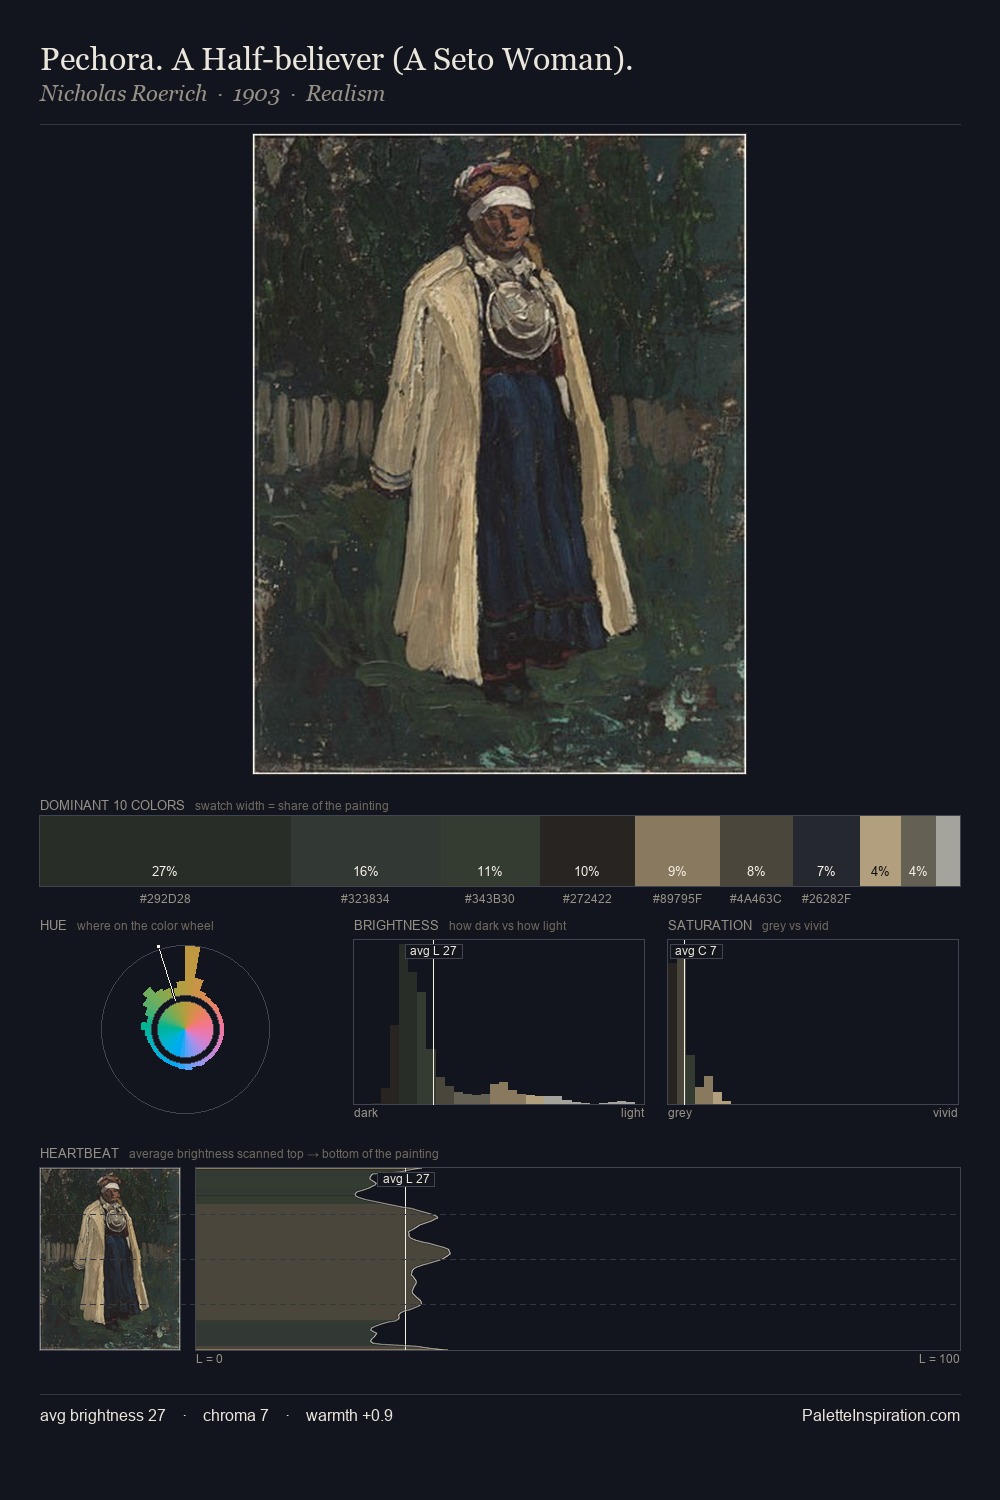Click hex label '#4A463C'

coord(755,899)
